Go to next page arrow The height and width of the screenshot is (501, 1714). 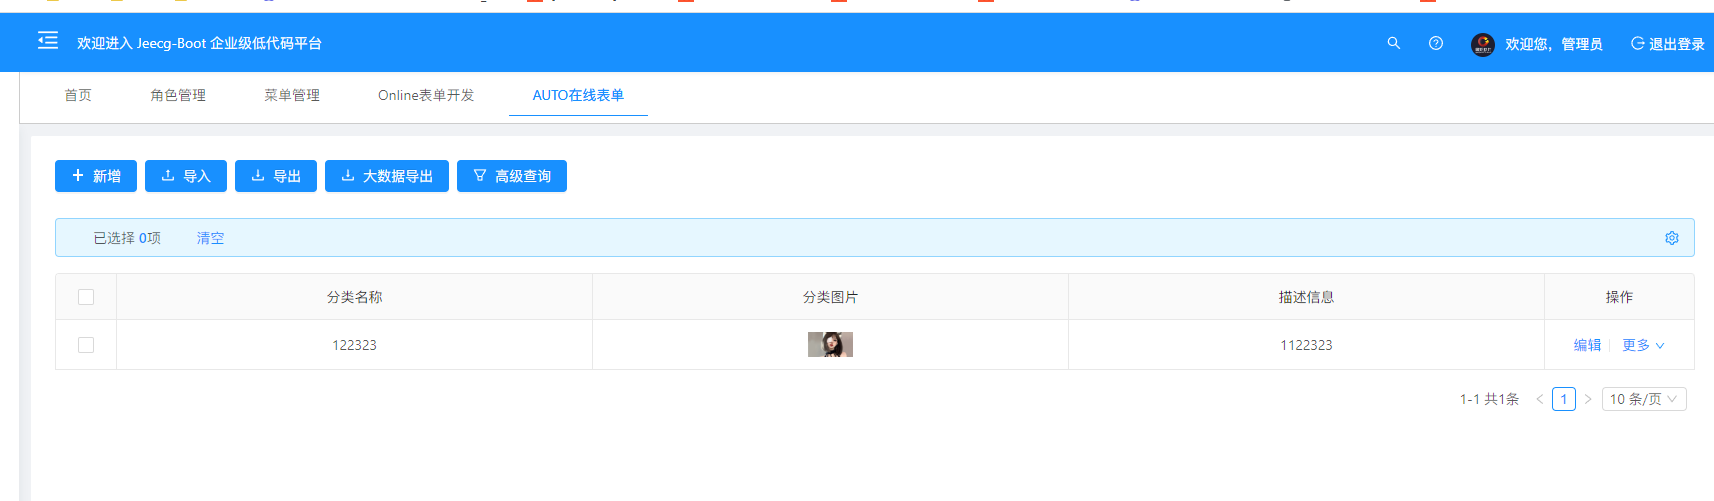[x=1588, y=399]
